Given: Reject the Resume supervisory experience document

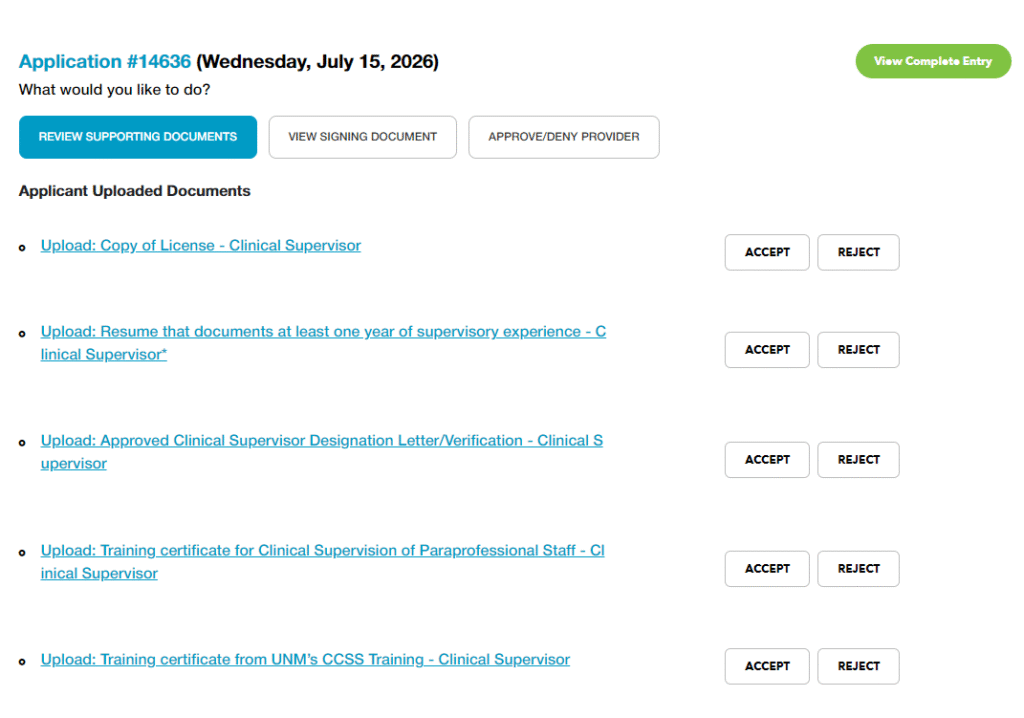Looking at the screenshot, I should click(858, 350).
